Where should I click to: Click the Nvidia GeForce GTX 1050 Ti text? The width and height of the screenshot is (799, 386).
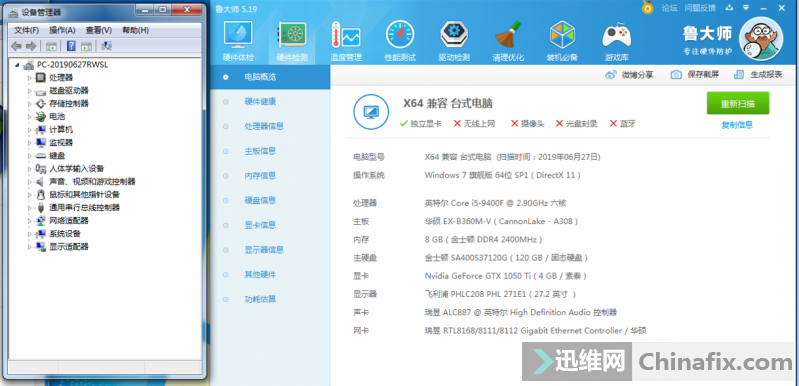(x=505, y=276)
